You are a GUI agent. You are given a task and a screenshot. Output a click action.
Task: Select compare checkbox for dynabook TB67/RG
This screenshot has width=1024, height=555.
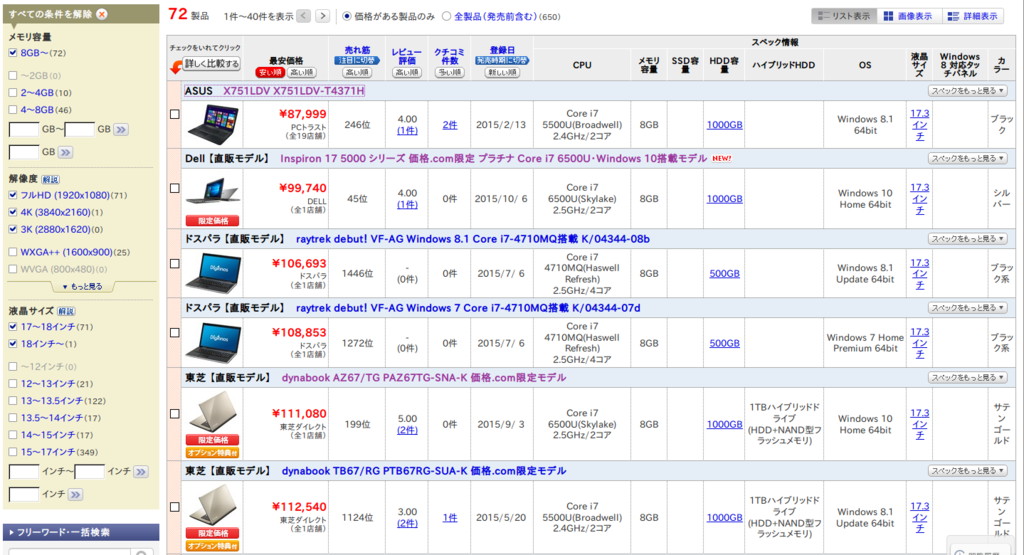174,507
